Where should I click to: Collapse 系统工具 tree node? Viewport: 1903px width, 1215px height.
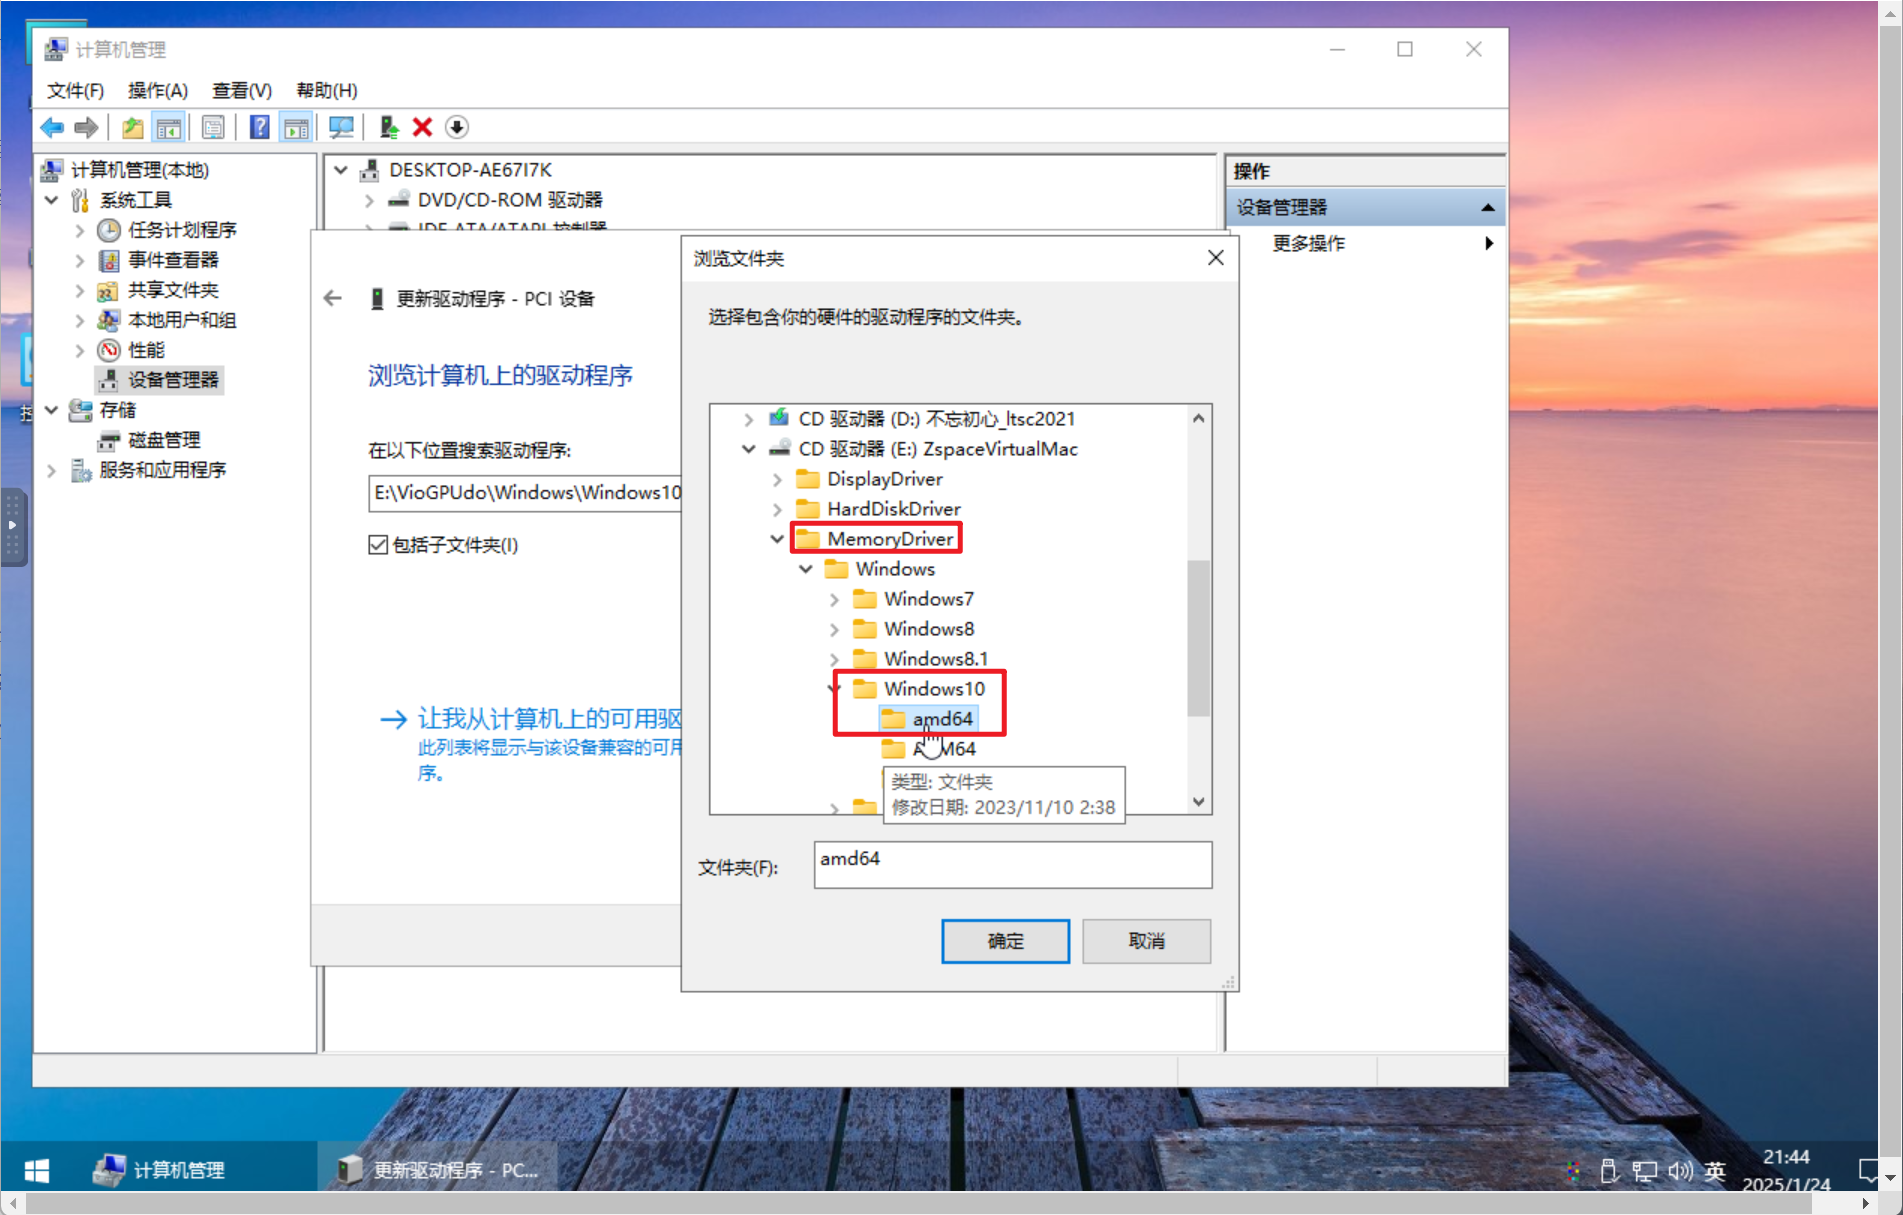[x=52, y=200]
